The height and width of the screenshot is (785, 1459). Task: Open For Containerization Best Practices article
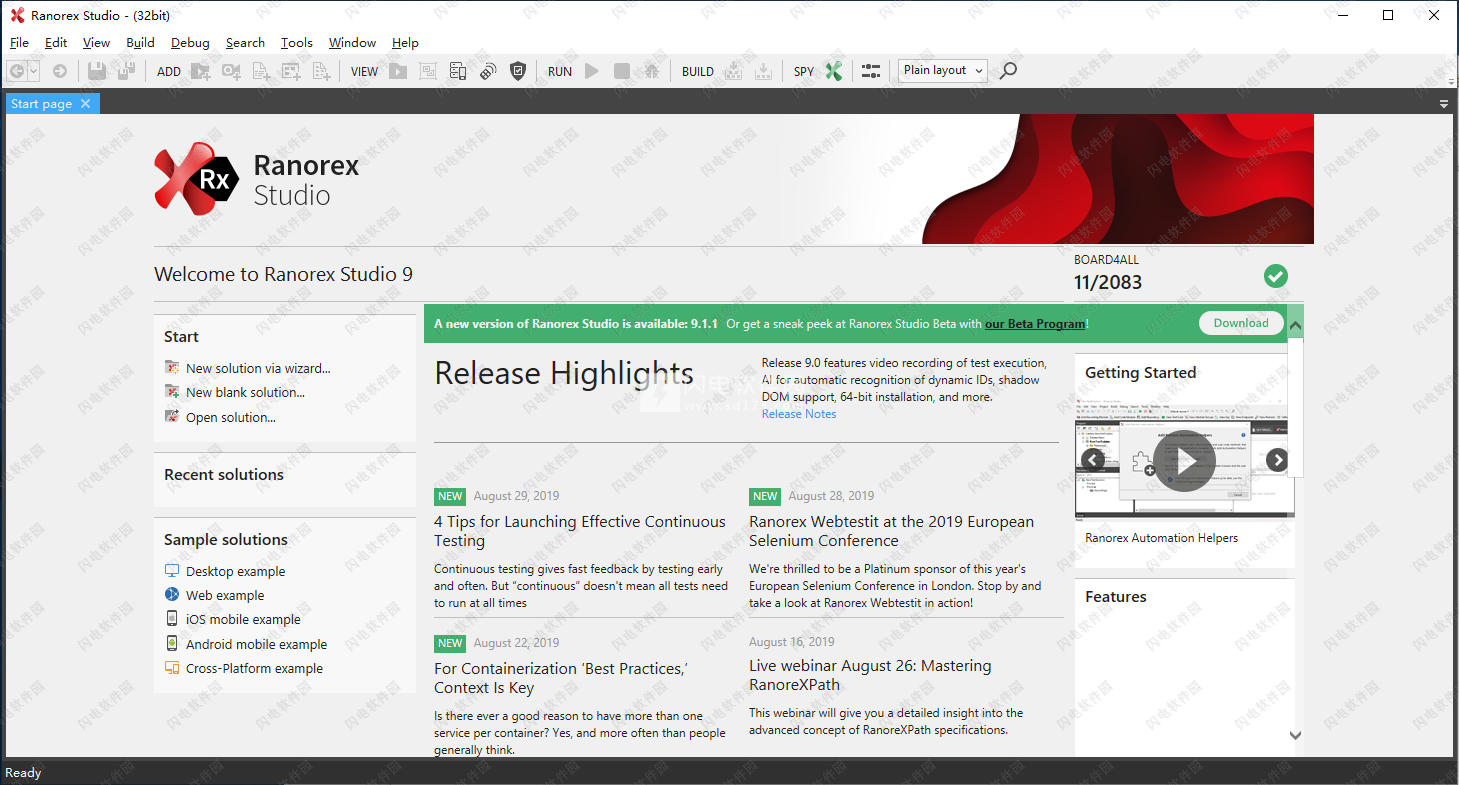[561, 678]
